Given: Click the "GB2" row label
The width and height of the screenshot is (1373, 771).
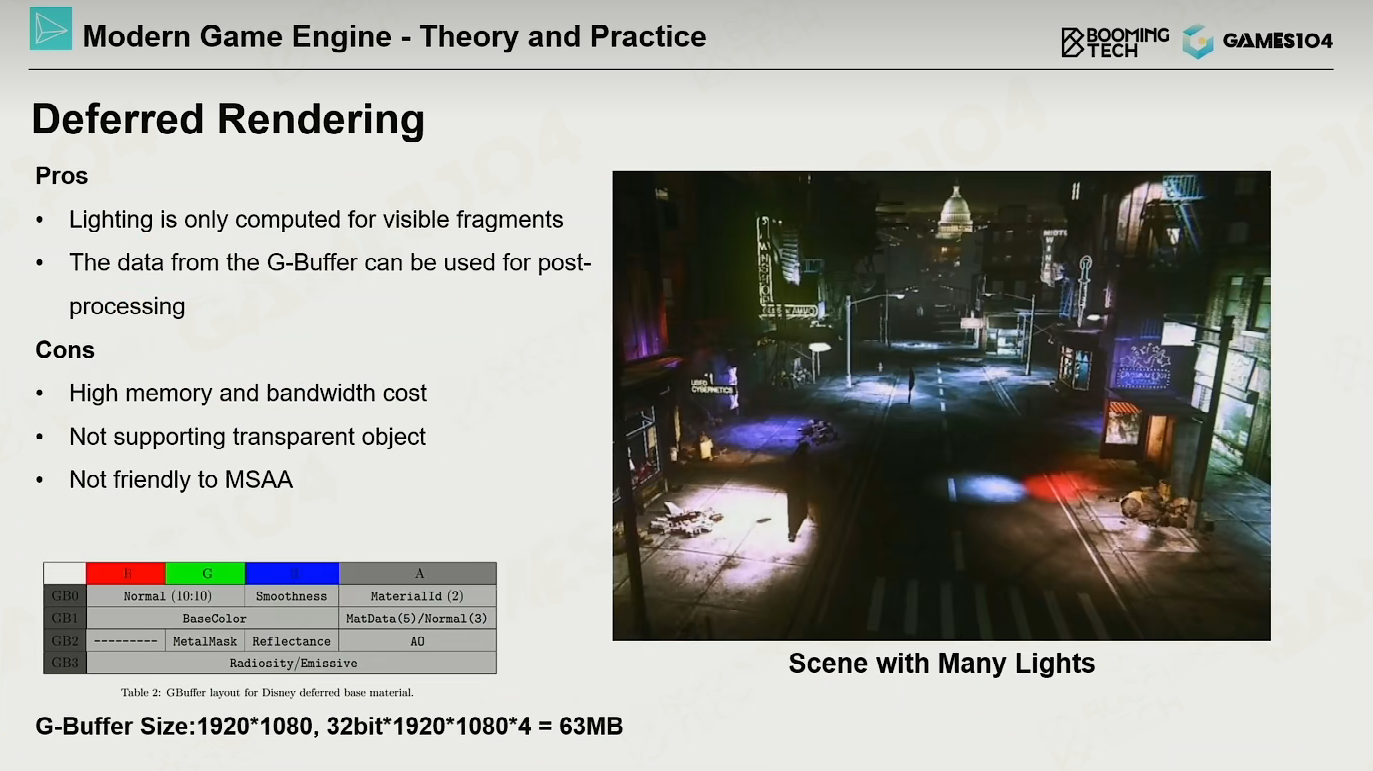Looking at the screenshot, I should [x=65, y=641].
